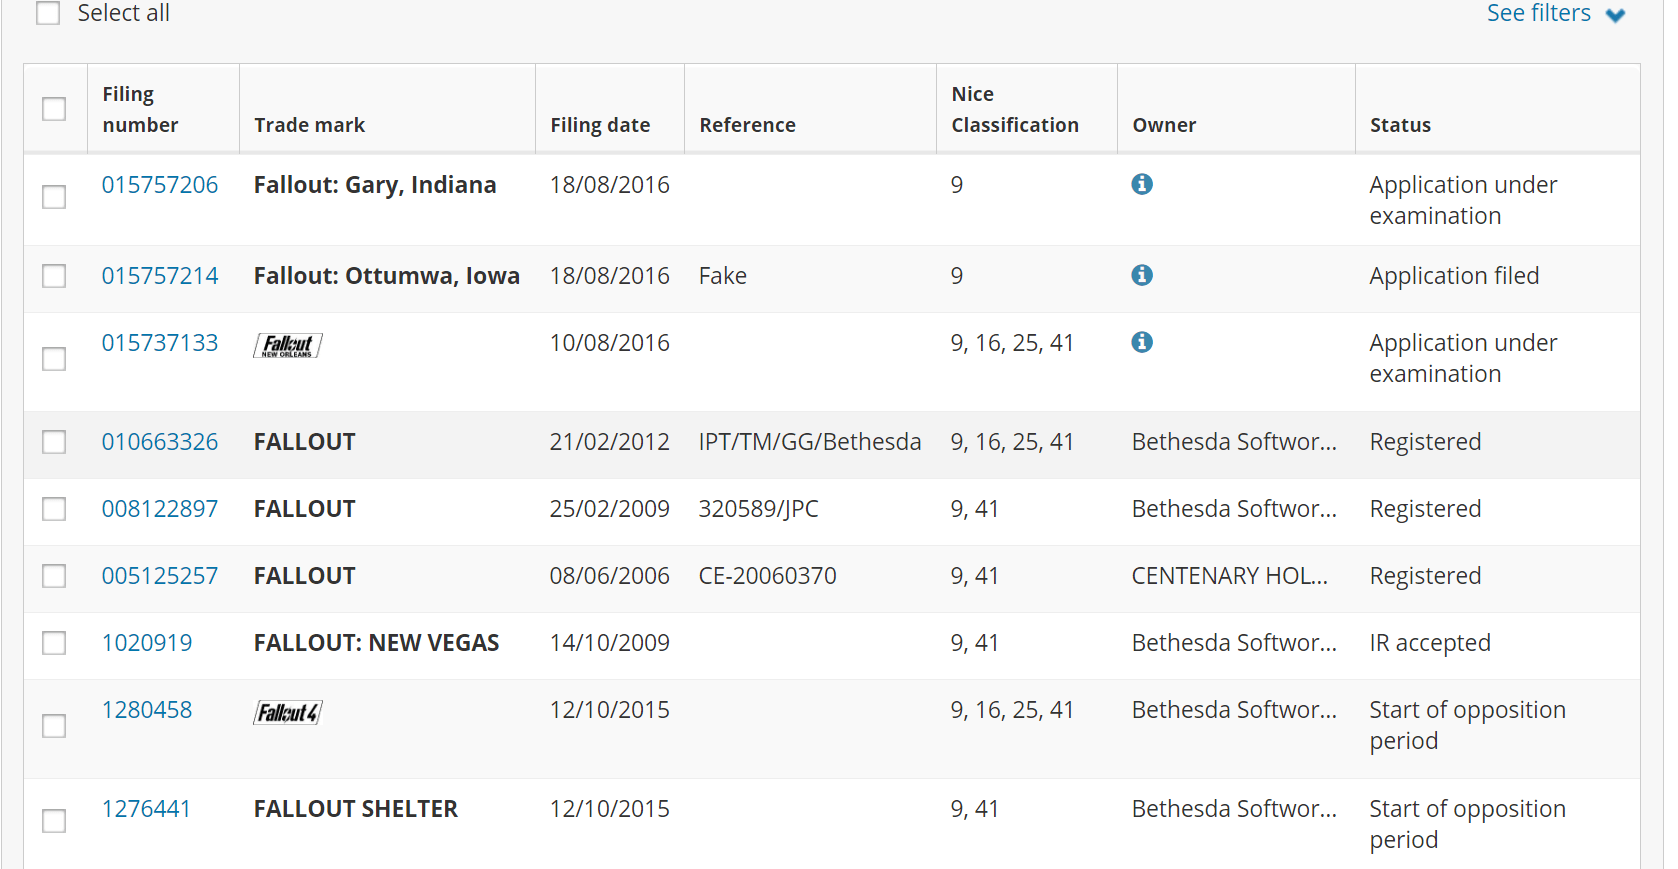Select row checkbox for filing 015757214

pyautogui.click(x=54, y=276)
